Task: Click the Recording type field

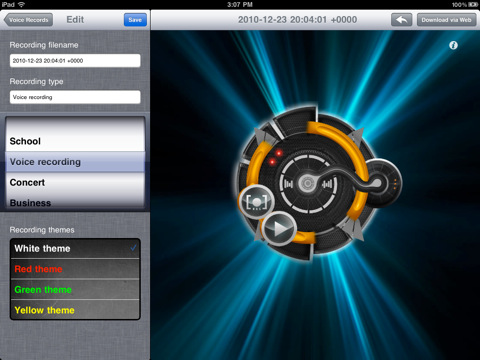Action: click(75, 97)
